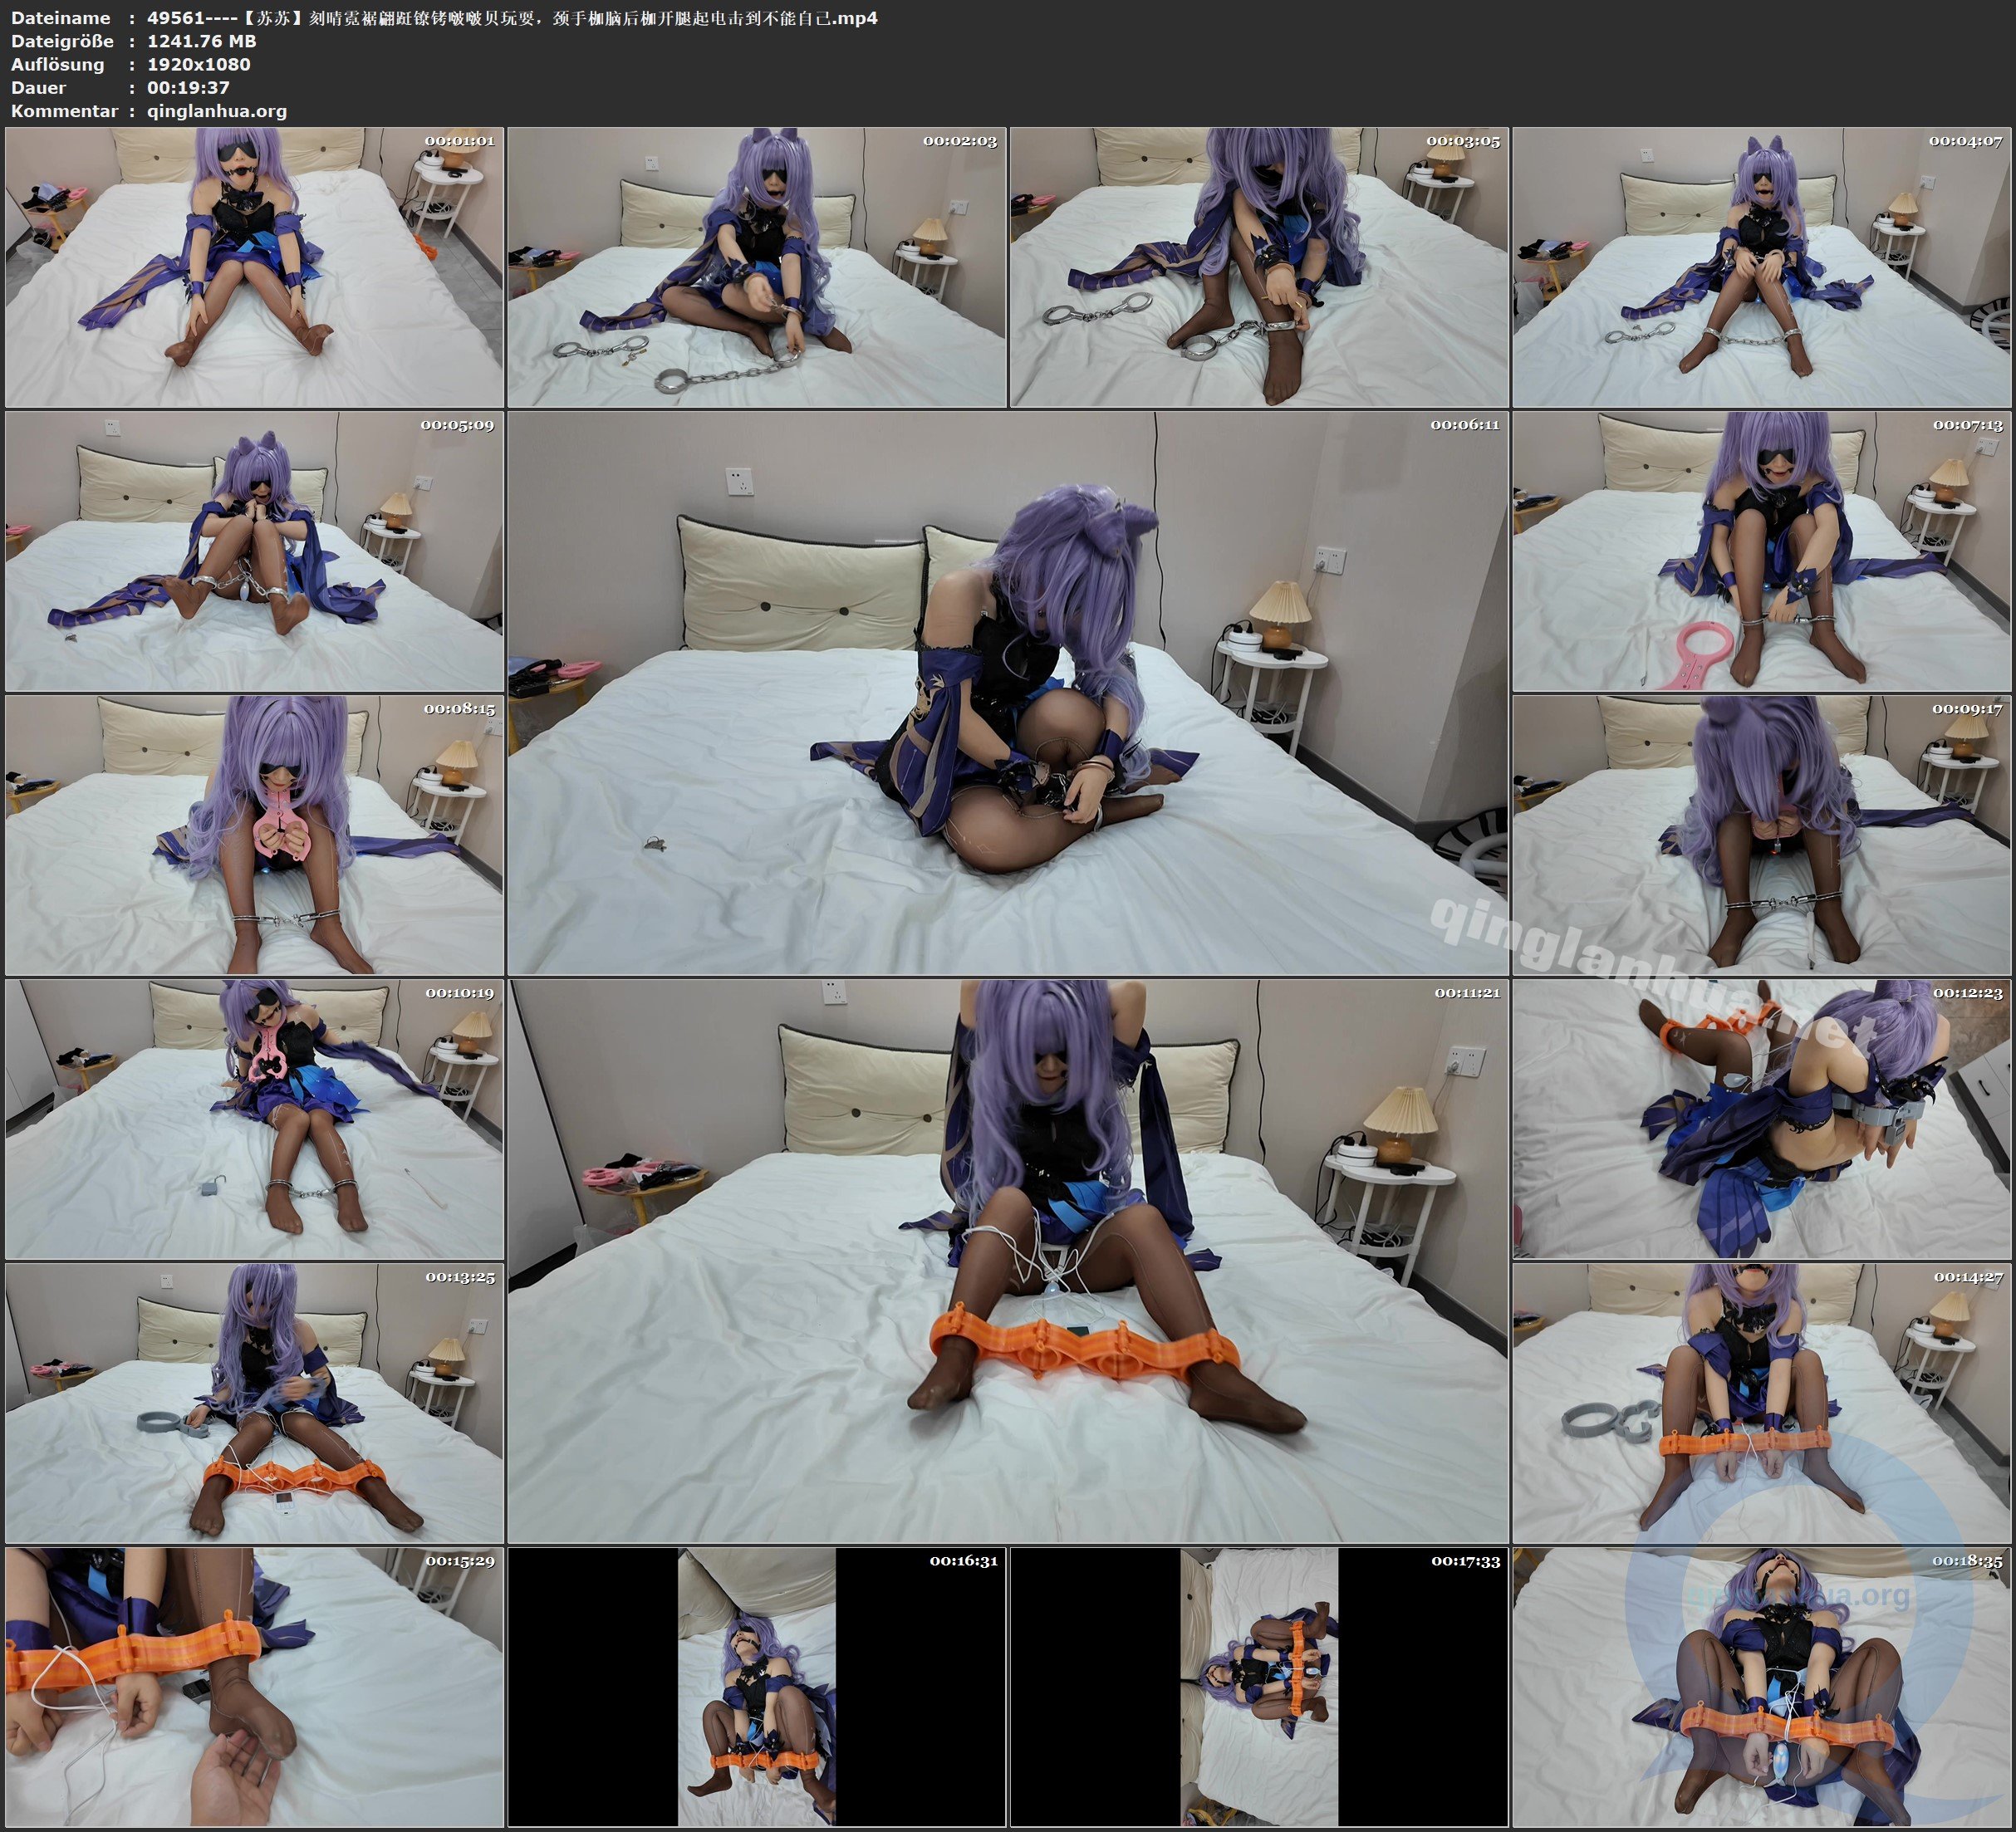Image resolution: width=2016 pixels, height=1832 pixels.
Task: Click the vertical frame at 00:16:31
Action: (x=756, y=1687)
